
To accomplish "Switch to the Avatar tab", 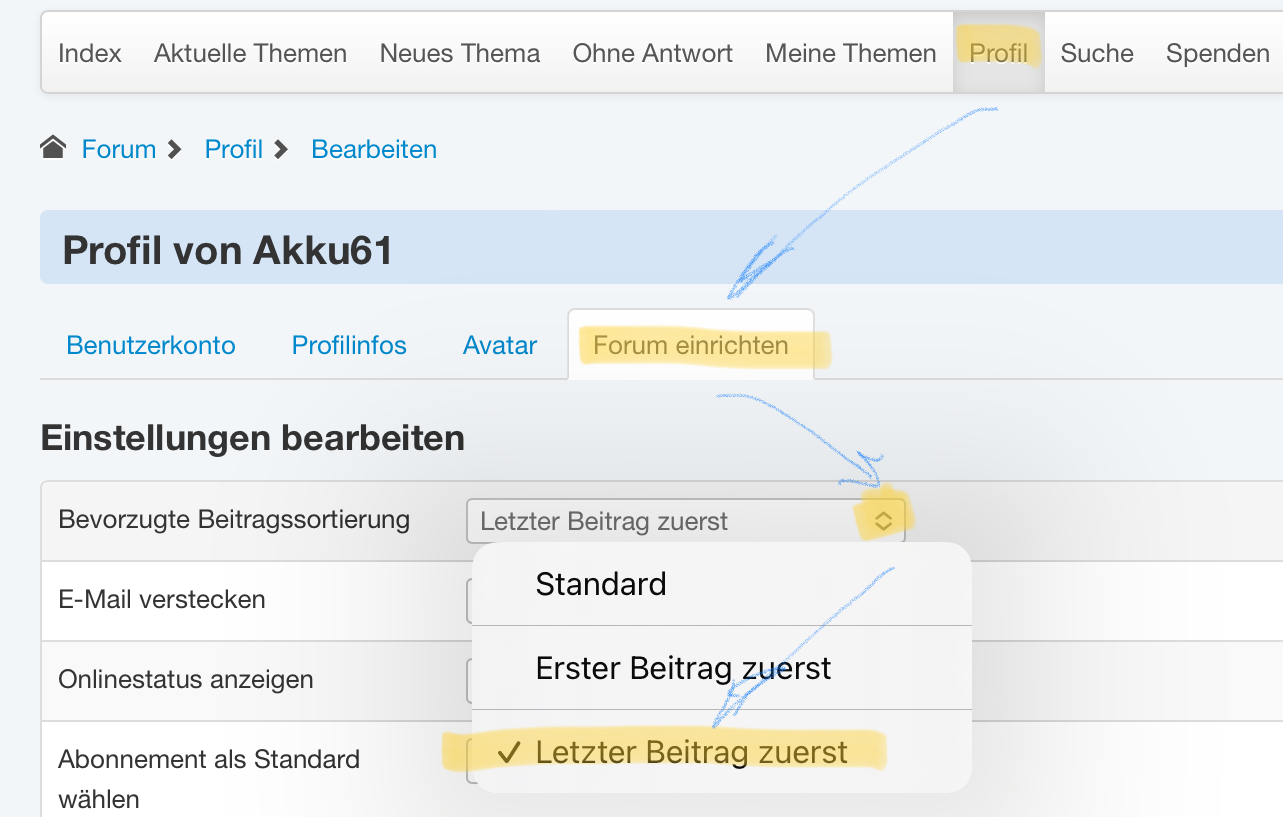I will click(500, 346).
